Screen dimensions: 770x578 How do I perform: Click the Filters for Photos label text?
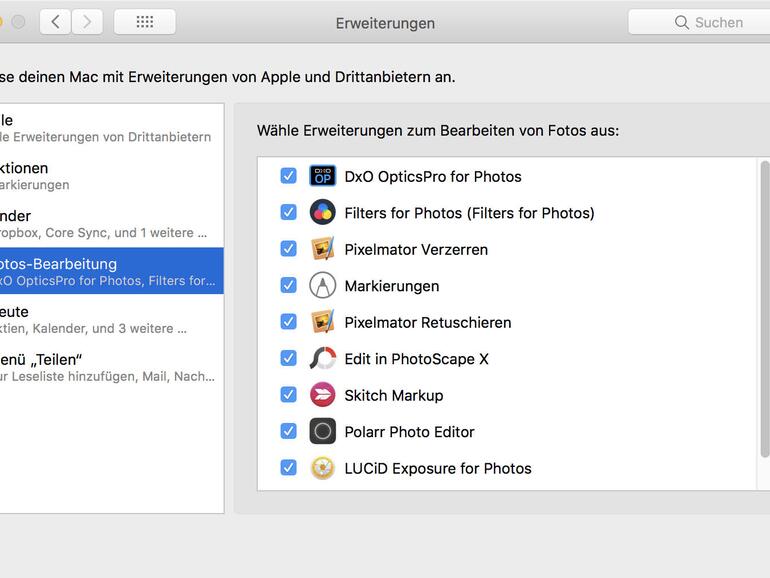(469, 213)
